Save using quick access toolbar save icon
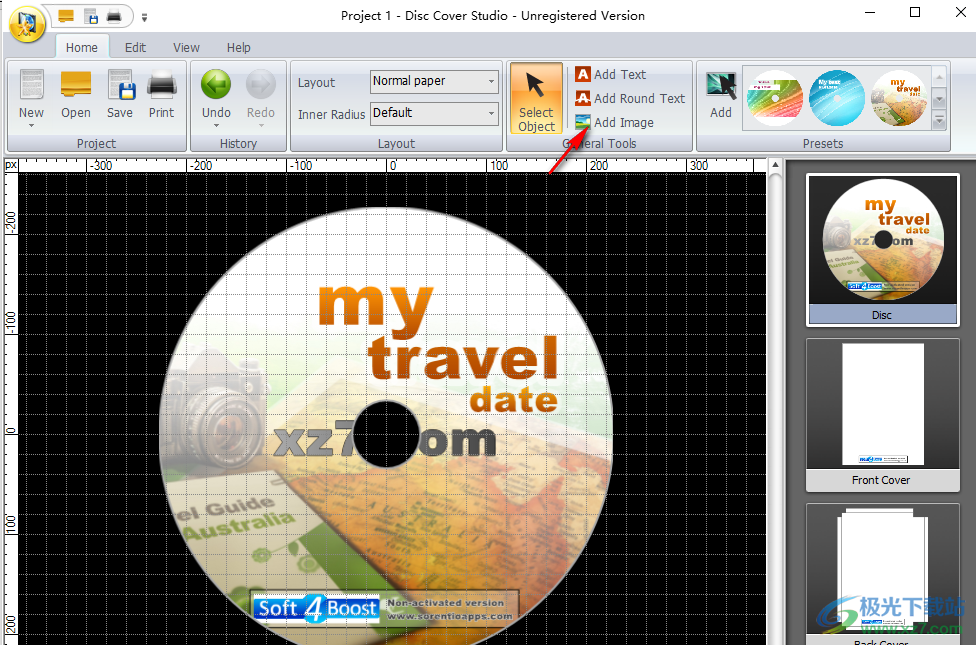Image resolution: width=976 pixels, height=645 pixels. pyautogui.click(x=90, y=16)
